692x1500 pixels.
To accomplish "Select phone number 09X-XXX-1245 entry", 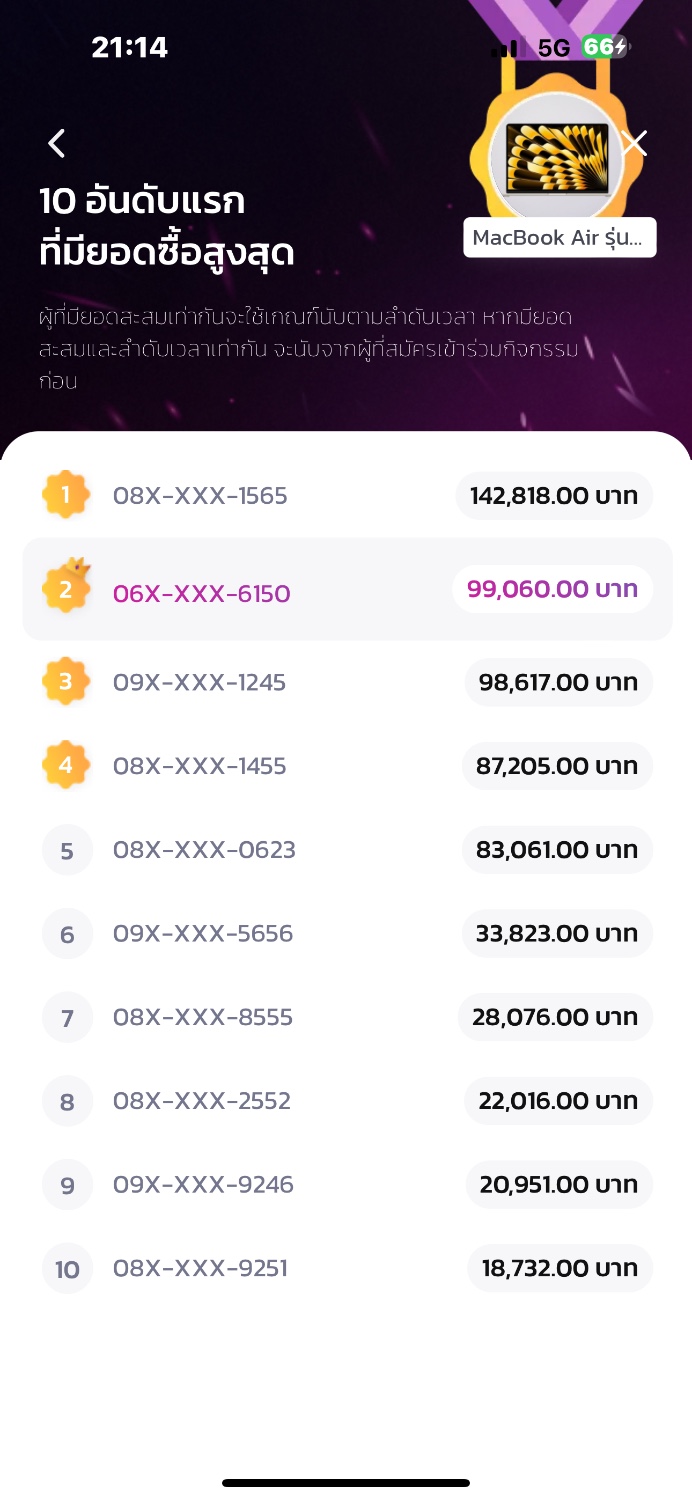I will tap(199, 682).
